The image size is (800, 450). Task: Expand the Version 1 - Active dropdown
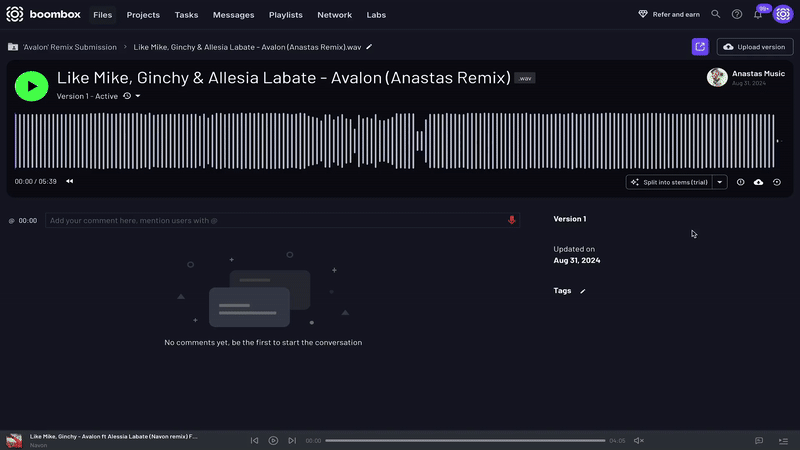pos(138,96)
